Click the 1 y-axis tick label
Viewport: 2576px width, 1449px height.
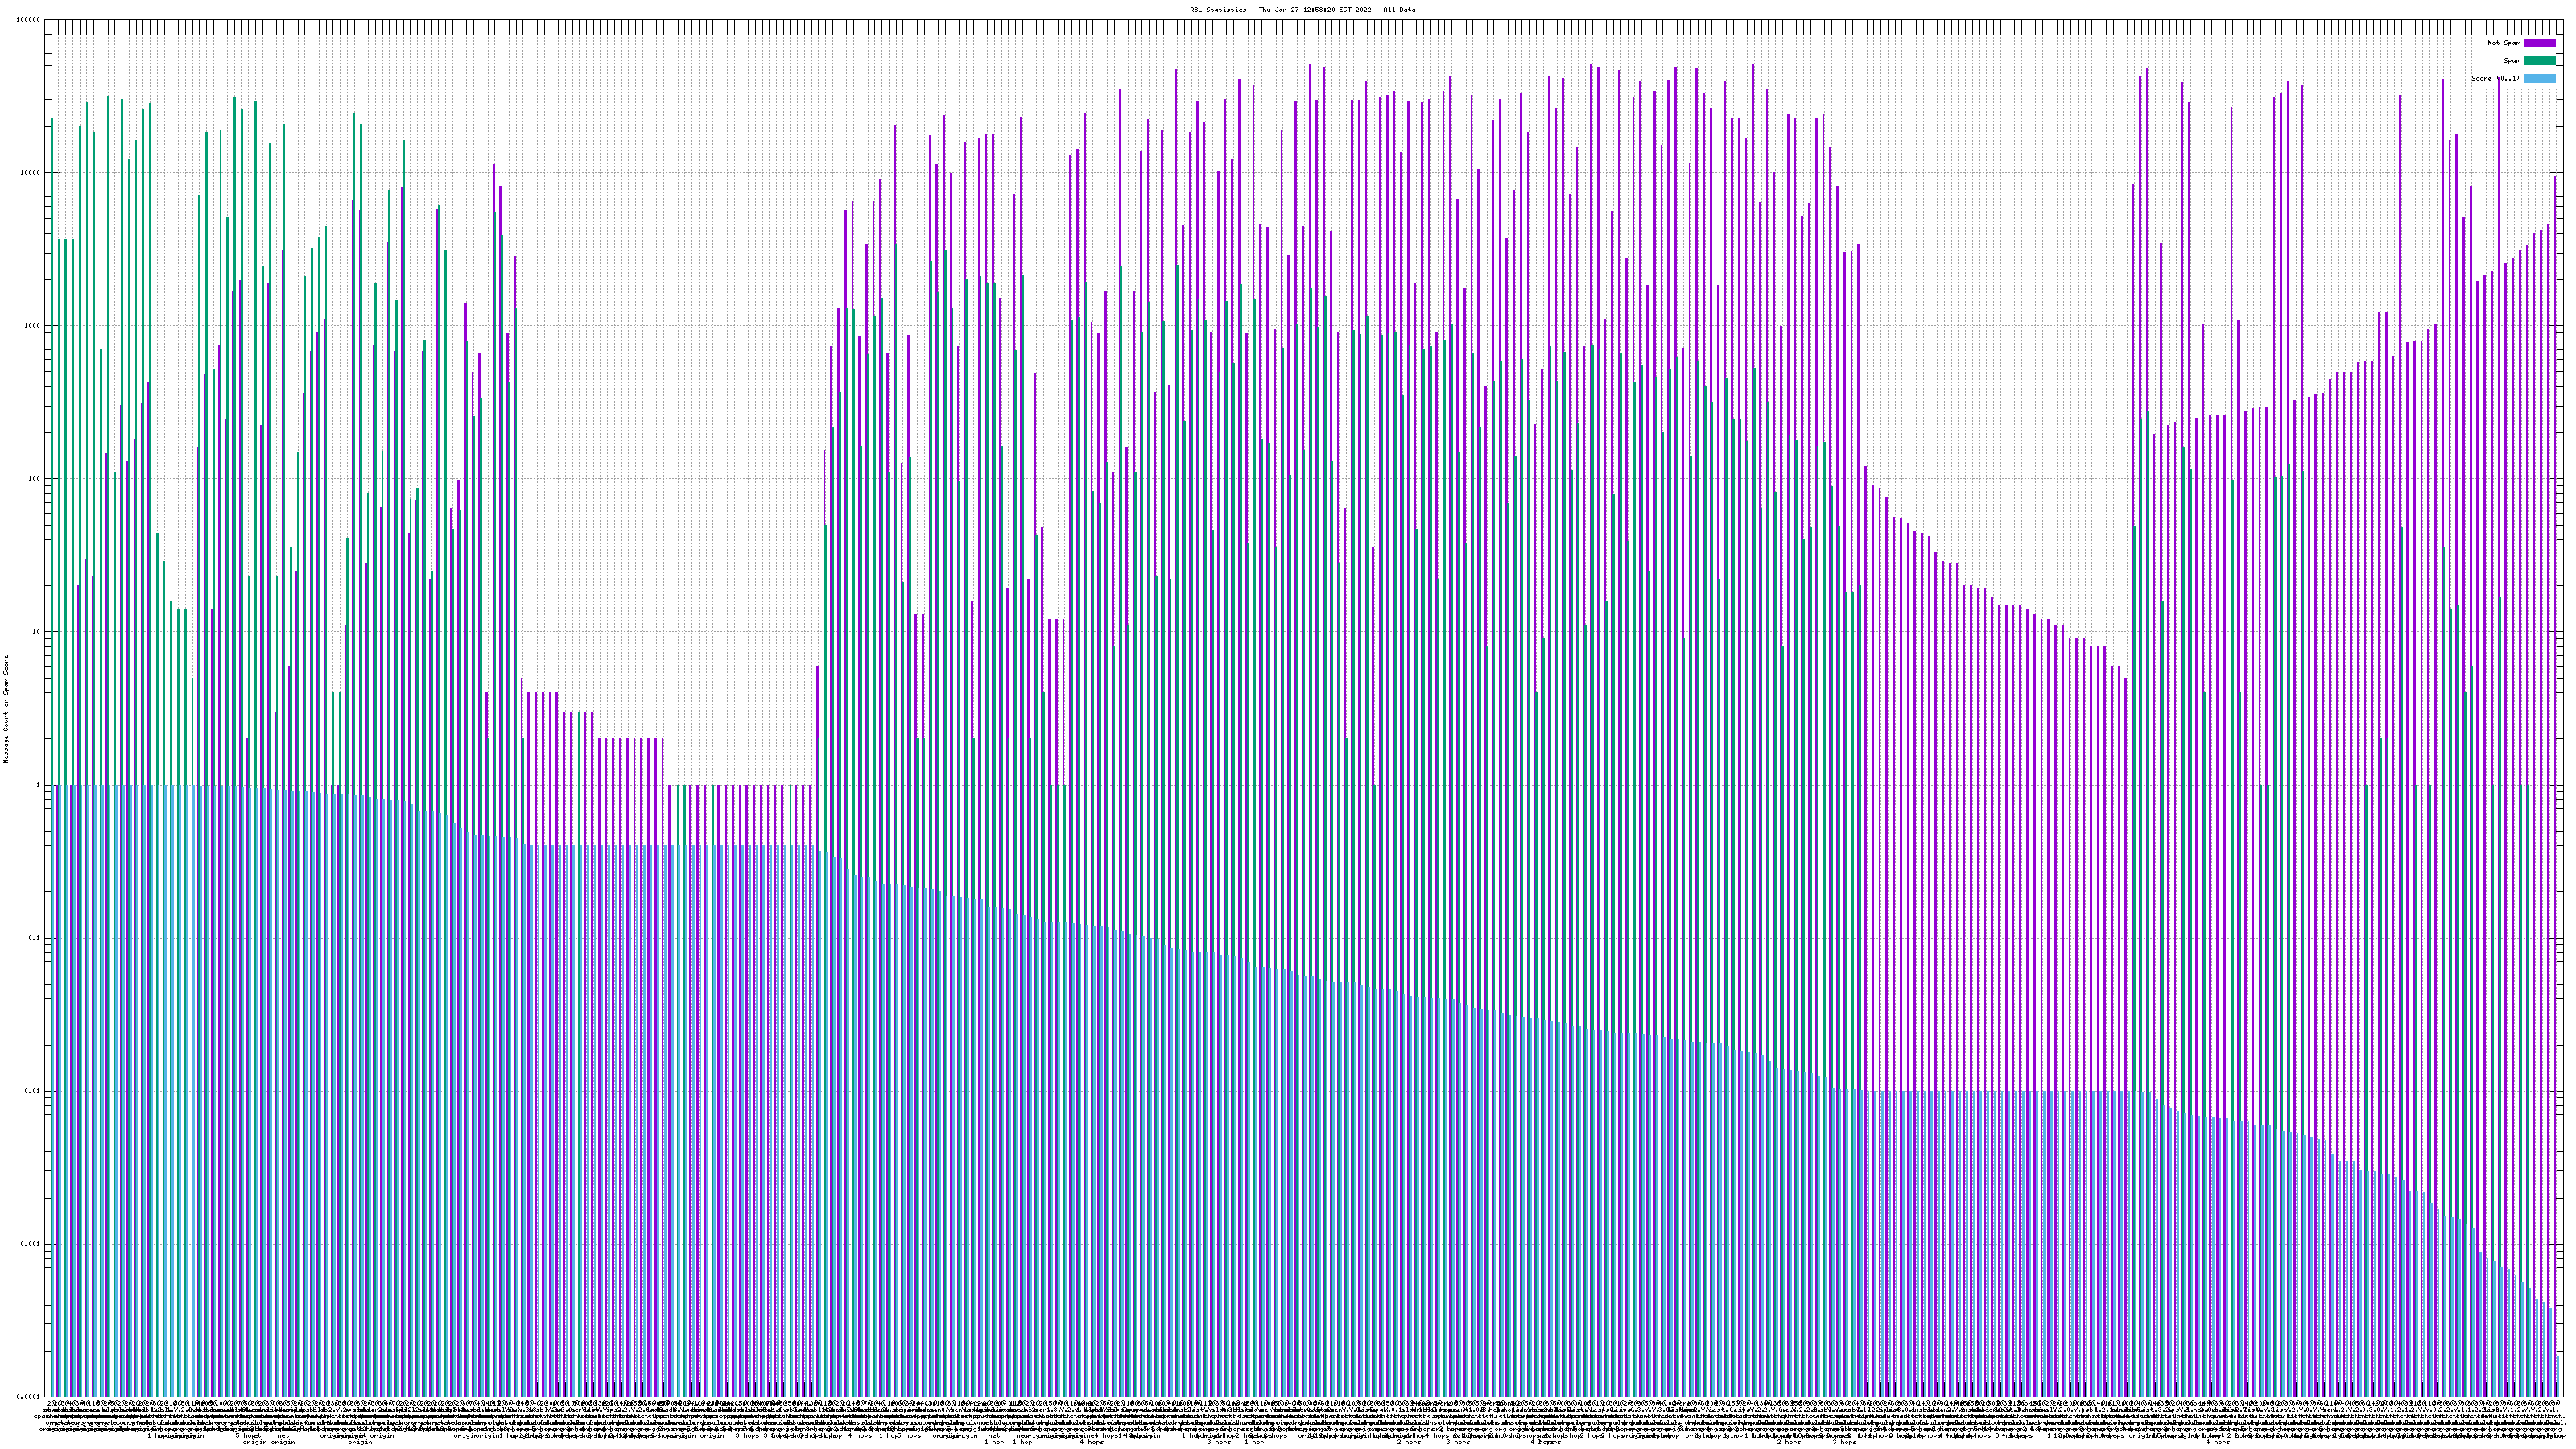pyautogui.click(x=38, y=785)
